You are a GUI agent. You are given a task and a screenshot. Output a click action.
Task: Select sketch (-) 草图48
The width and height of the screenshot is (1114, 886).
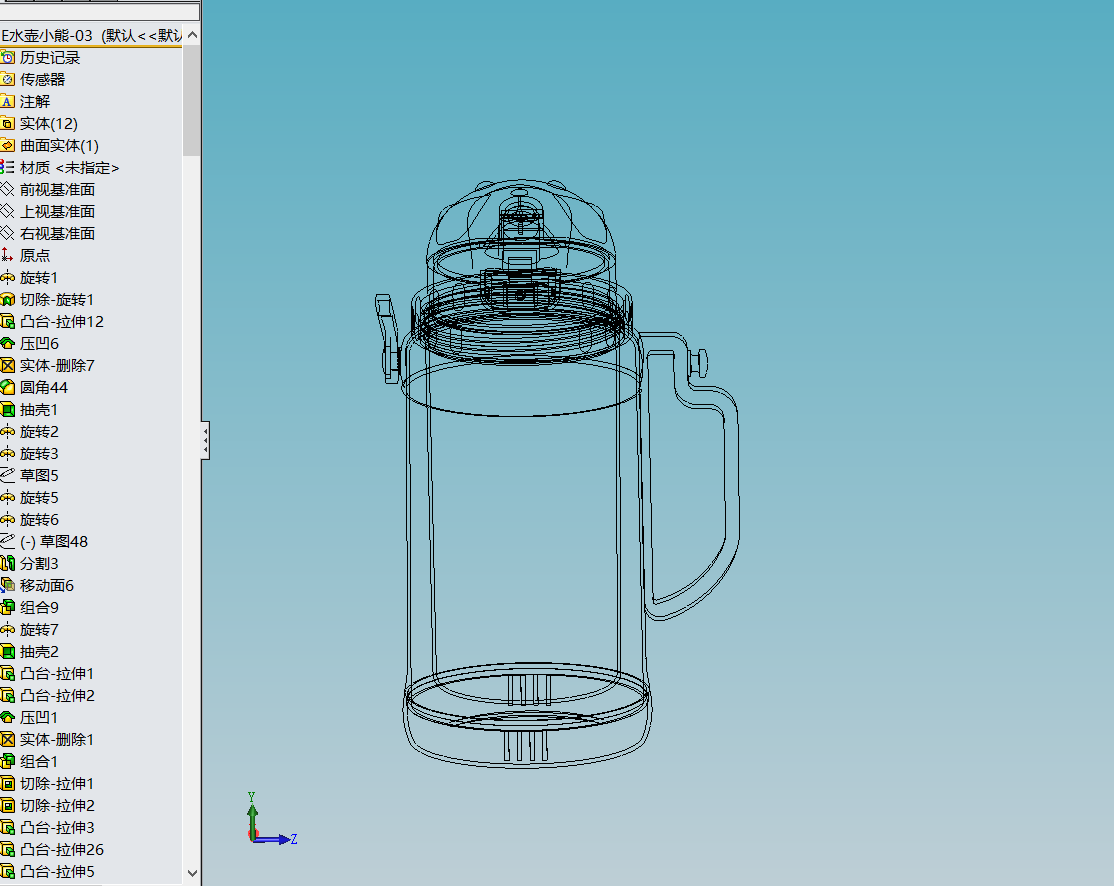click(x=54, y=542)
